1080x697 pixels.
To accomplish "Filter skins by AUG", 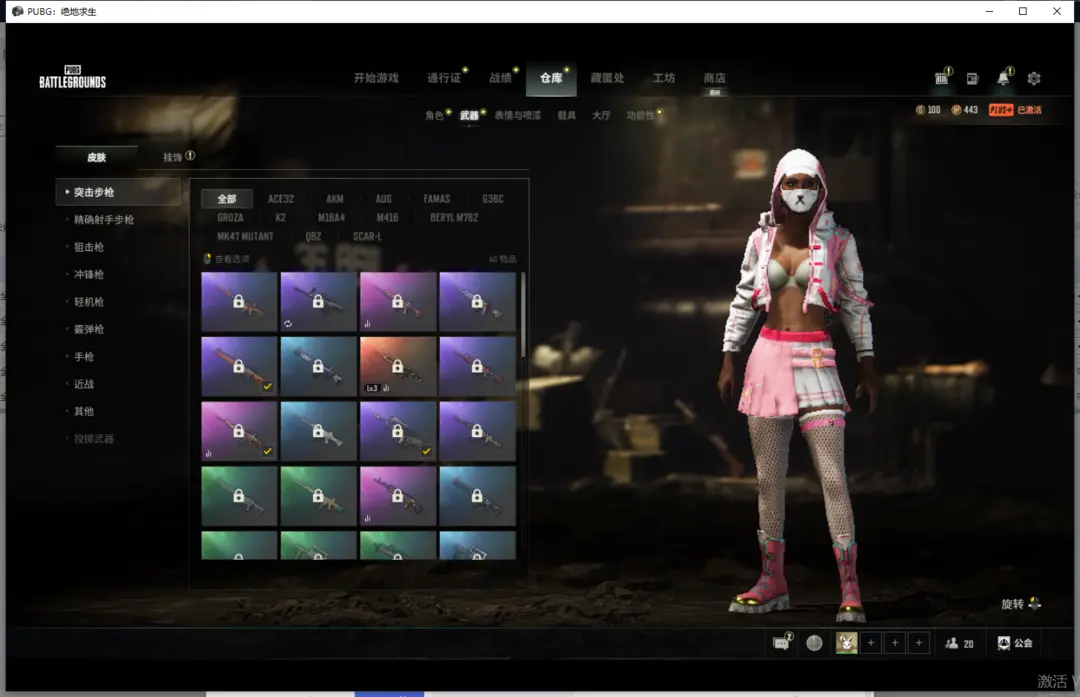I will [x=384, y=199].
